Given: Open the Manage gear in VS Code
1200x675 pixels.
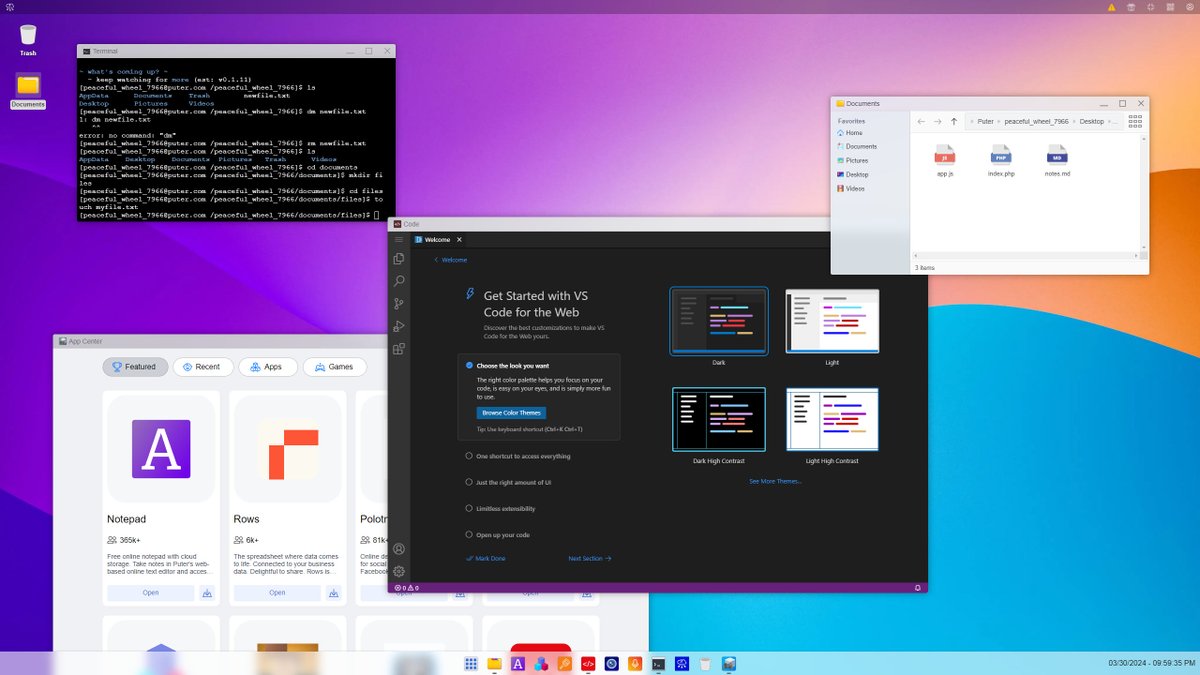Looking at the screenshot, I should [399, 571].
